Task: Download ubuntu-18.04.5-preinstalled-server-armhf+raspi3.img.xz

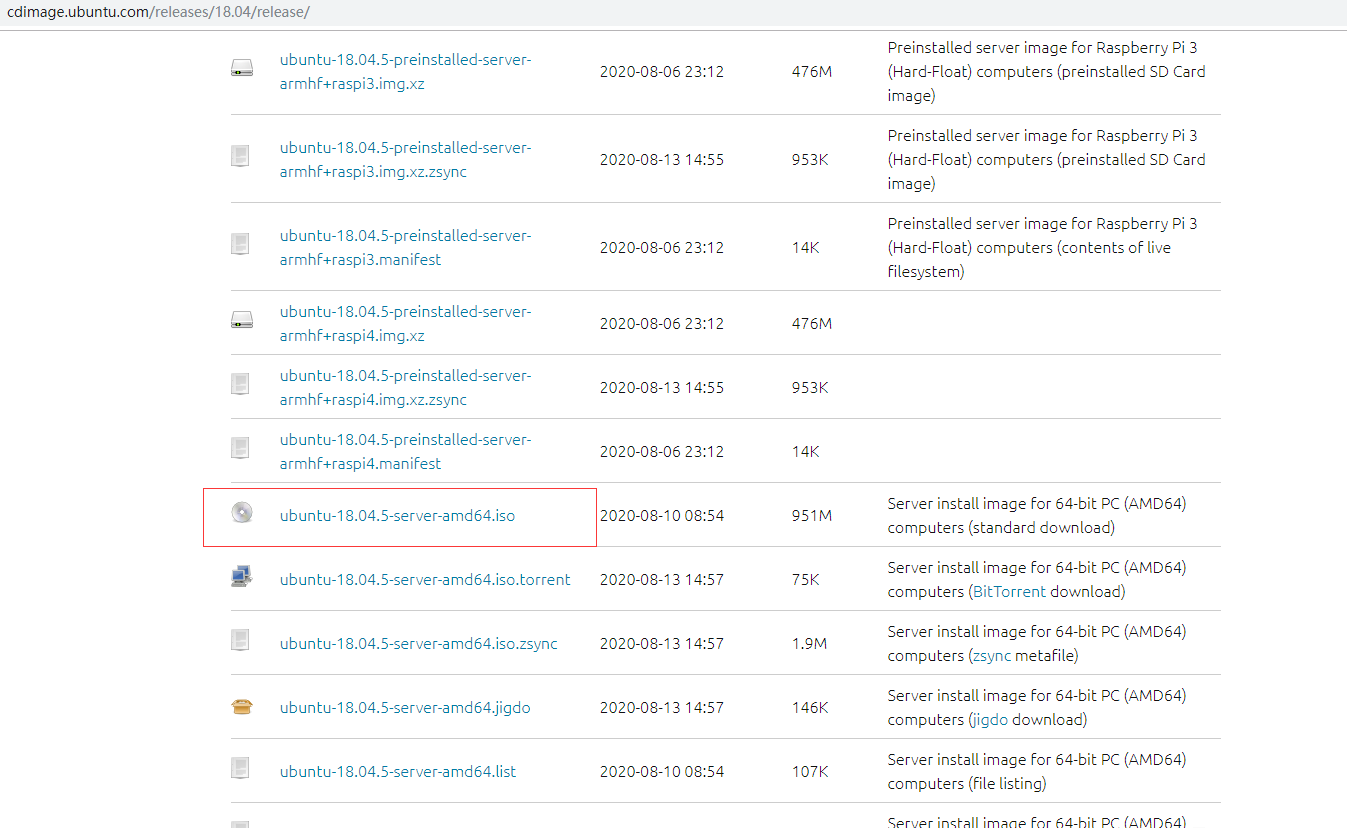Action: coord(406,72)
